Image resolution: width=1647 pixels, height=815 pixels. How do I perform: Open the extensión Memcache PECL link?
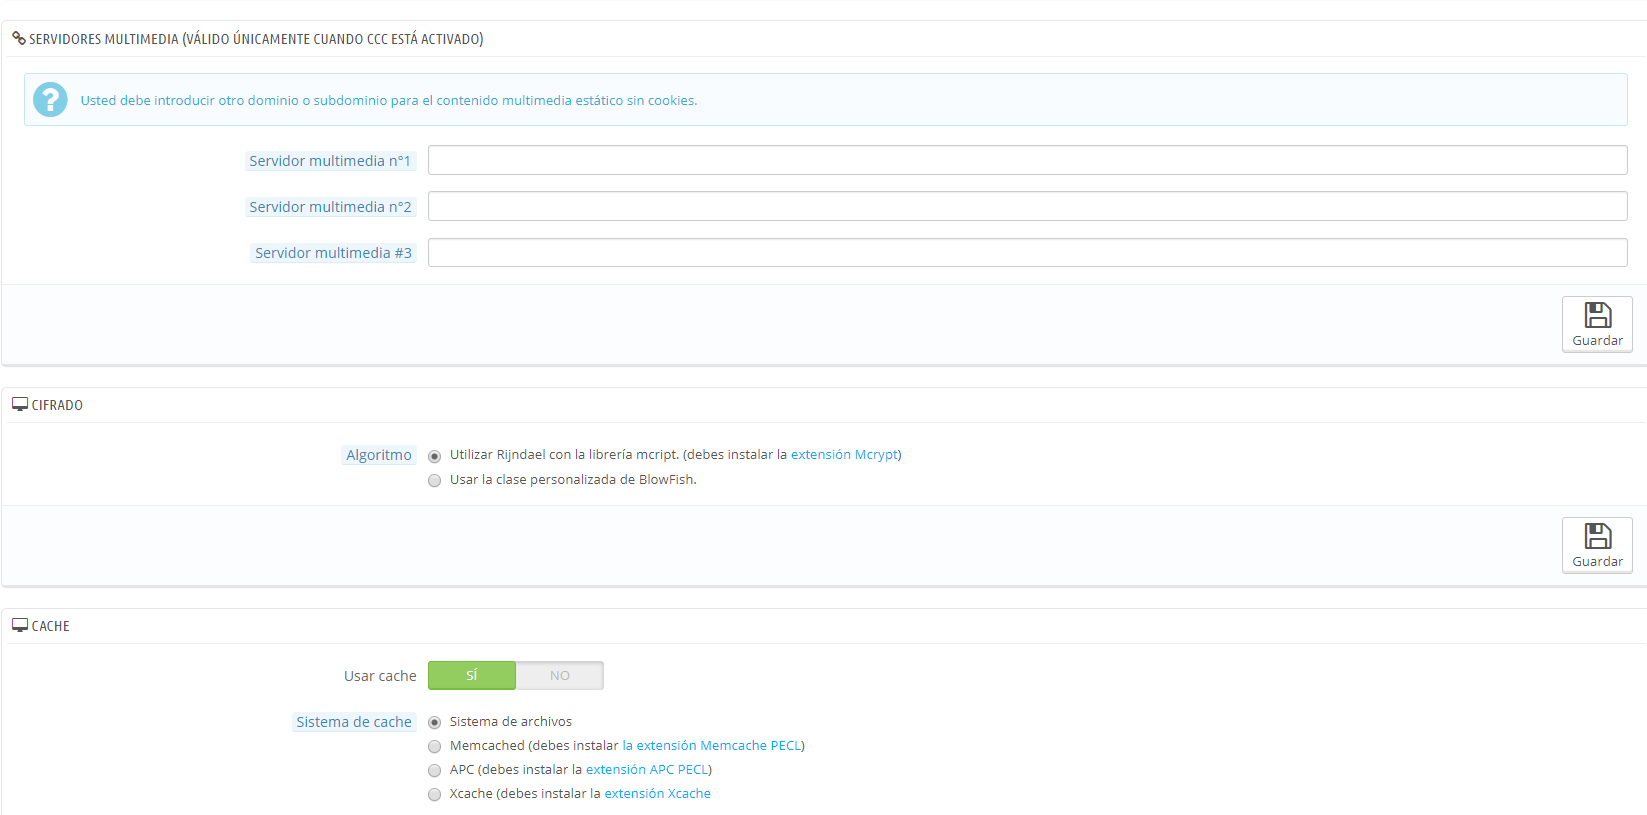[x=711, y=746]
